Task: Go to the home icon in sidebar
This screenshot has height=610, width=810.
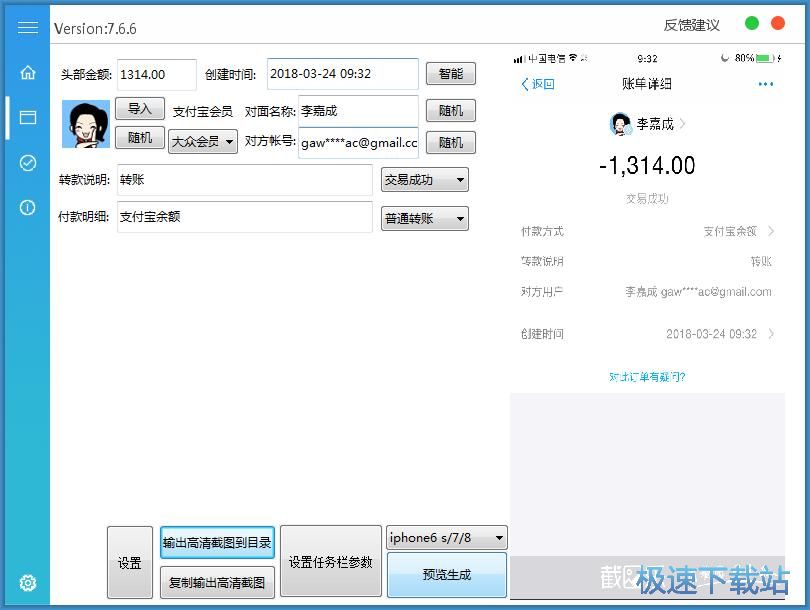Action: tap(28, 73)
